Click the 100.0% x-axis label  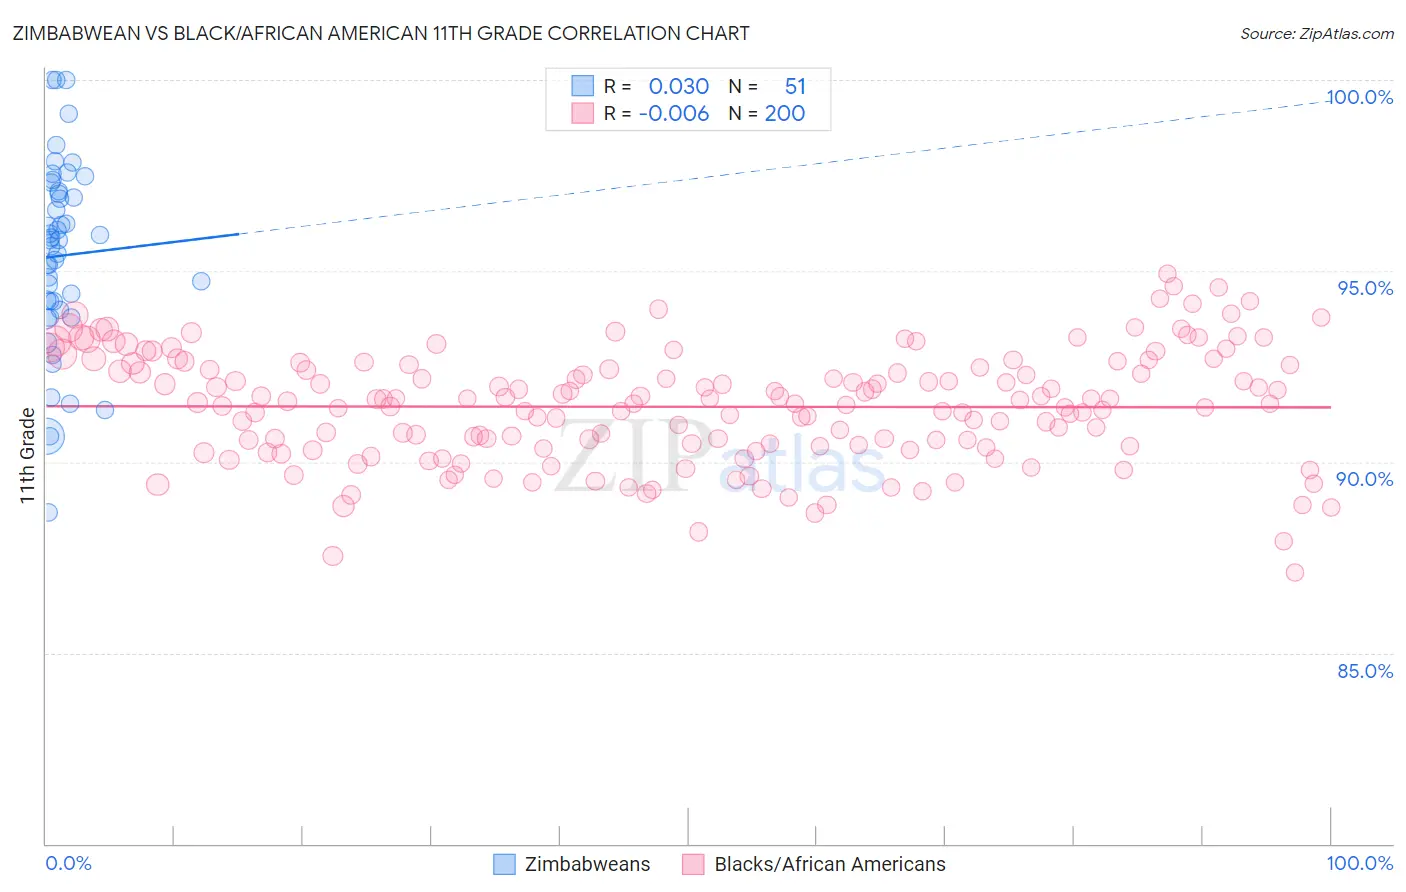tap(1359, 864)
